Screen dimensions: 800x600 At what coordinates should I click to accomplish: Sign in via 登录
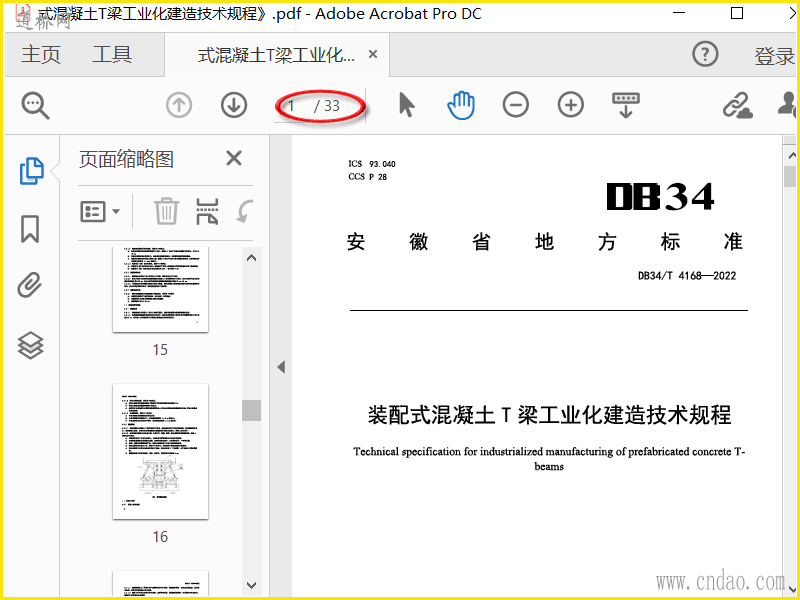[x=774, y=55]
